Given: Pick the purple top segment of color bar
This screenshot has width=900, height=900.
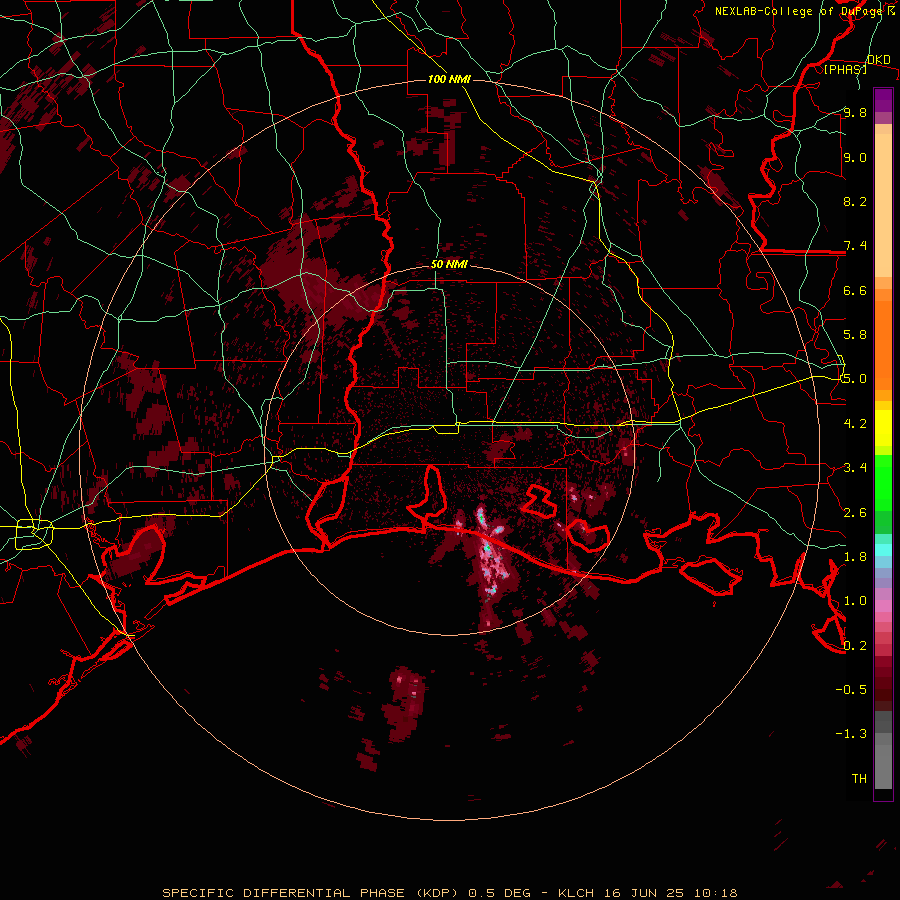Looking at the screenshot, I should 883,101.
